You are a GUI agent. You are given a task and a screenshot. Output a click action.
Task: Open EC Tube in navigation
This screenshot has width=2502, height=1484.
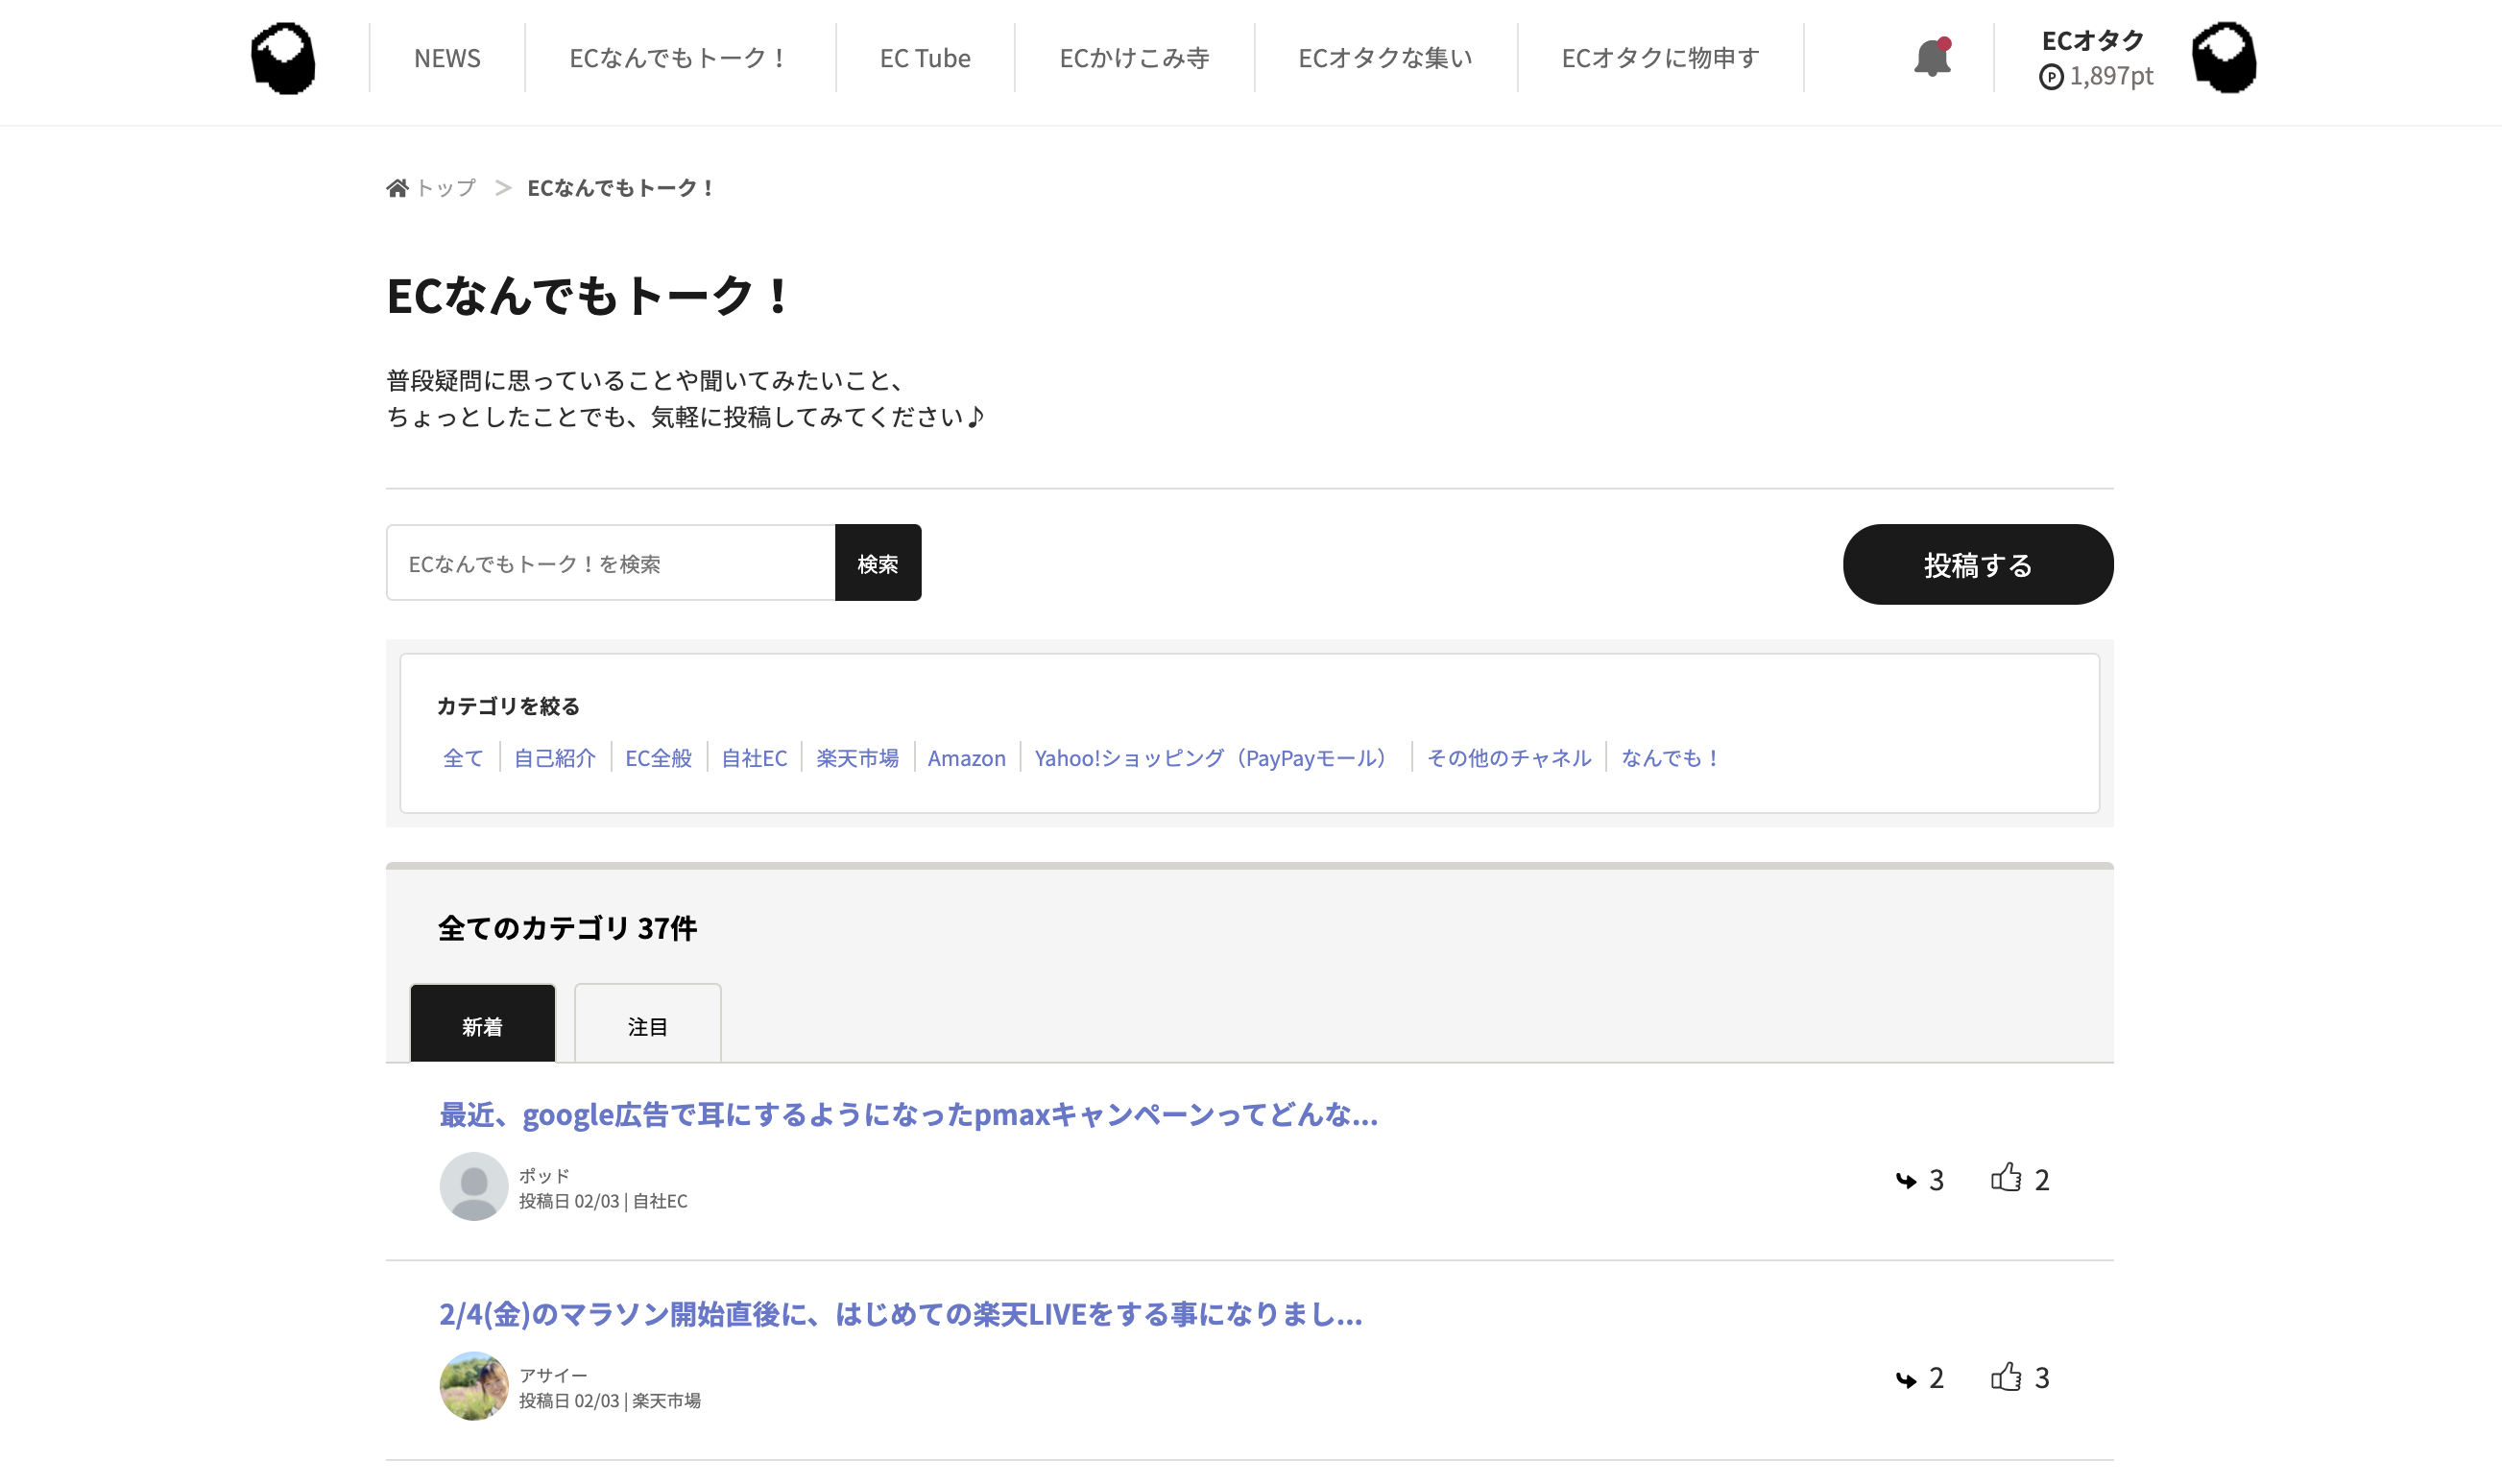(924, 59)
